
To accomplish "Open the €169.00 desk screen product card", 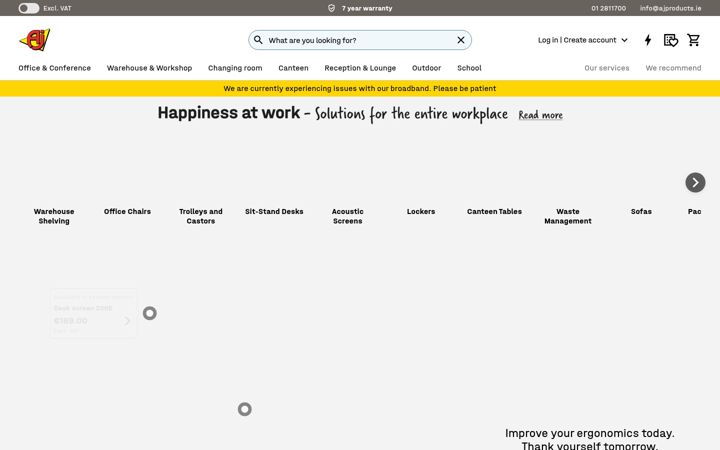I will point(93,314).
